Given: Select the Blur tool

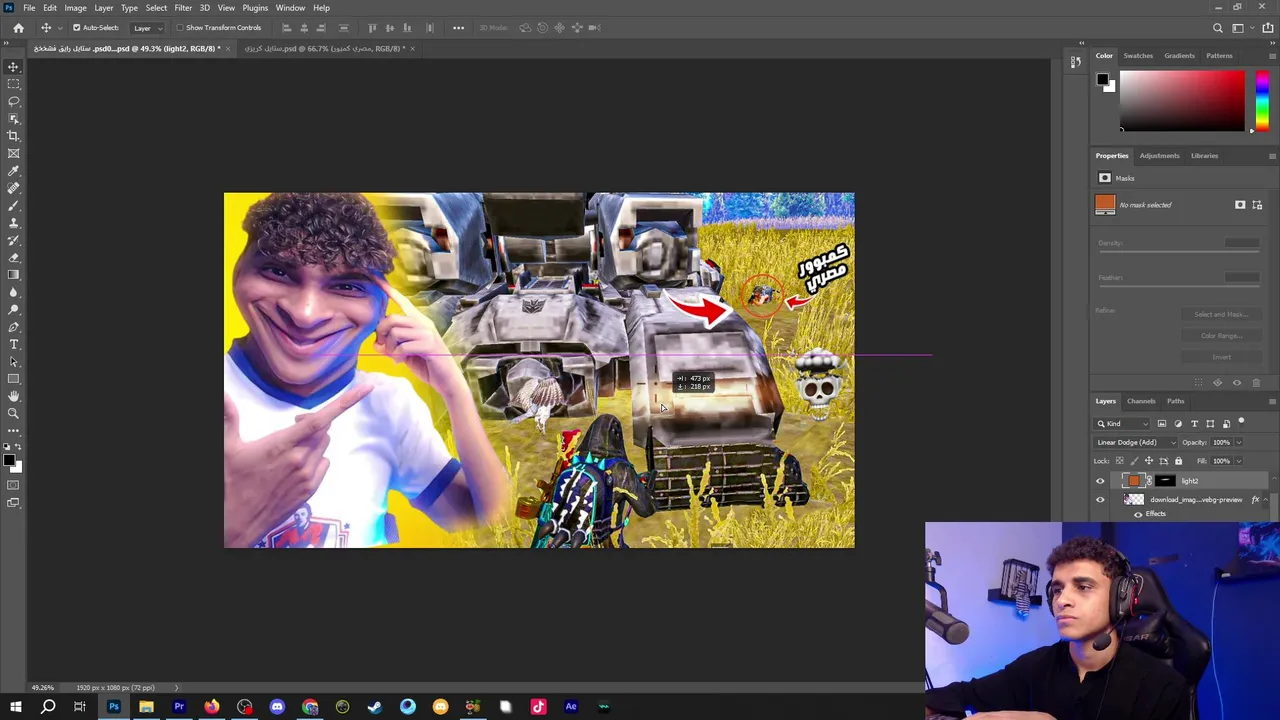Looking at the screenshot, I should click(13, 292).
